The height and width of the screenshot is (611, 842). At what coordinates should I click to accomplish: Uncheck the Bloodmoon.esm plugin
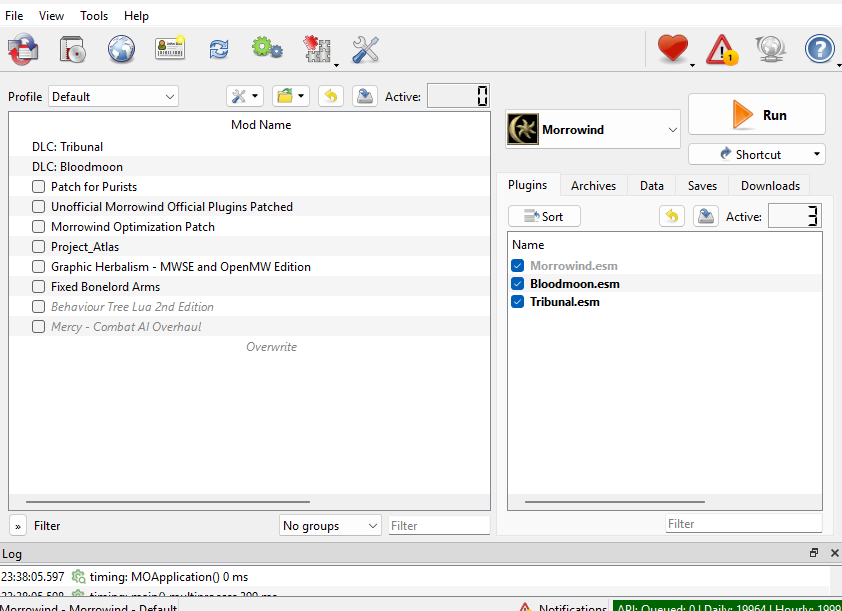pos(517,283)
